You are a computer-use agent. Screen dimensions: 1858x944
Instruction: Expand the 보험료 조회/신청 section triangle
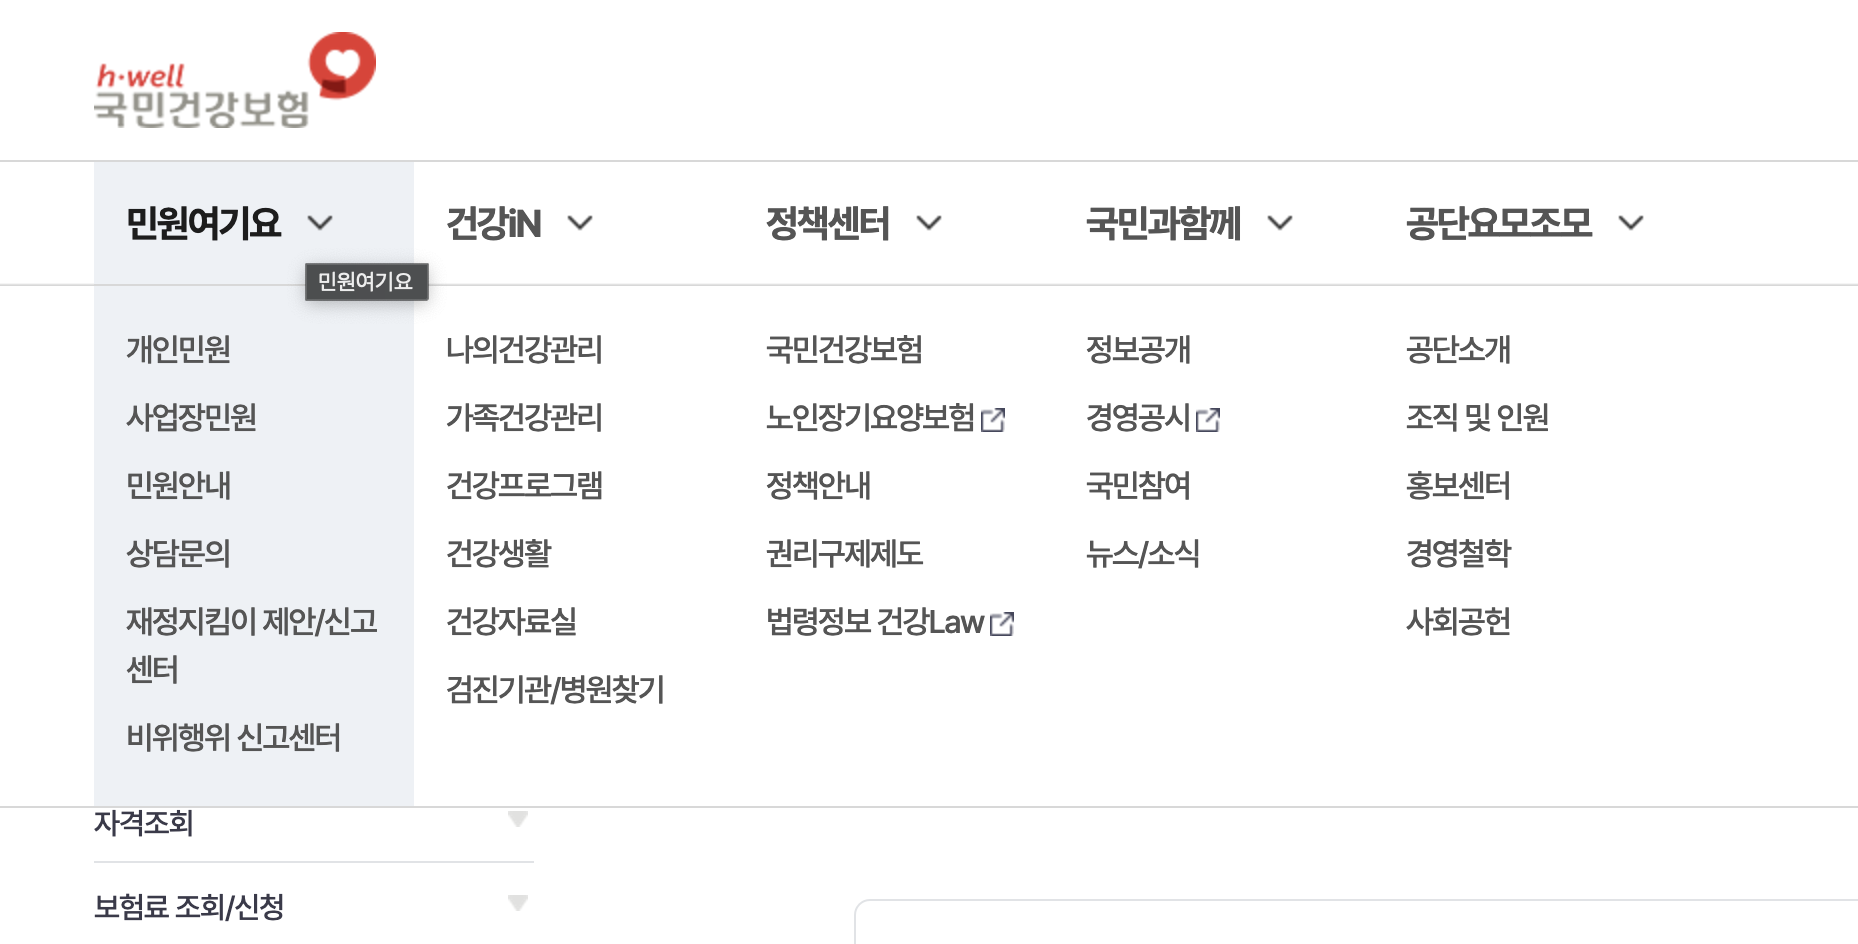click(518, 902)
